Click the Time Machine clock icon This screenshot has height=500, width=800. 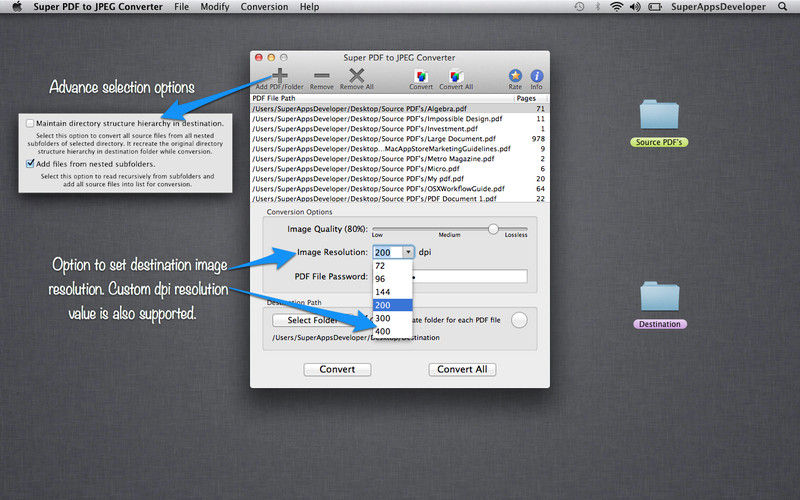[x=579, y=7]
